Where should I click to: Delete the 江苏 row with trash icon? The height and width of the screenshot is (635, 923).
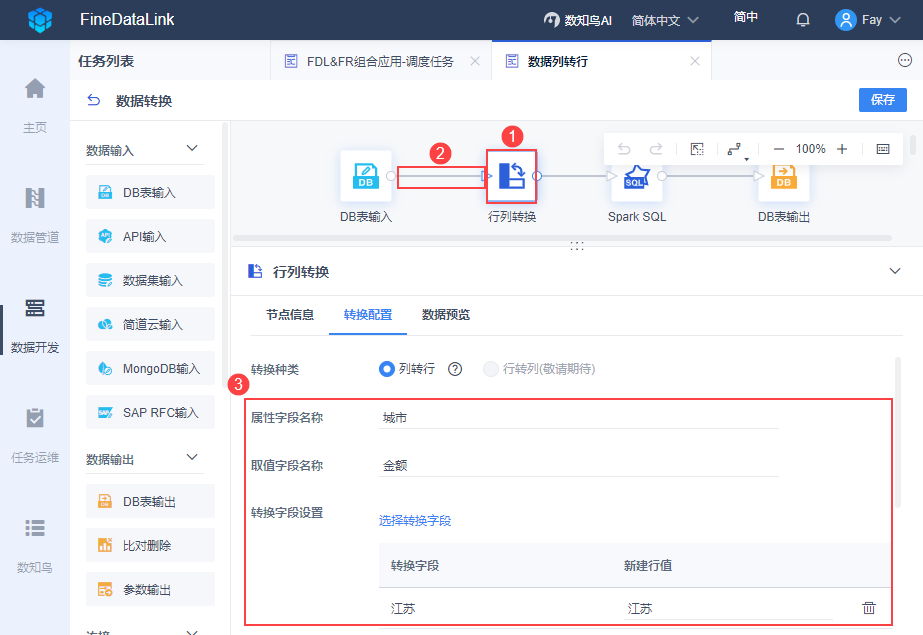click(x=869, y=608)
